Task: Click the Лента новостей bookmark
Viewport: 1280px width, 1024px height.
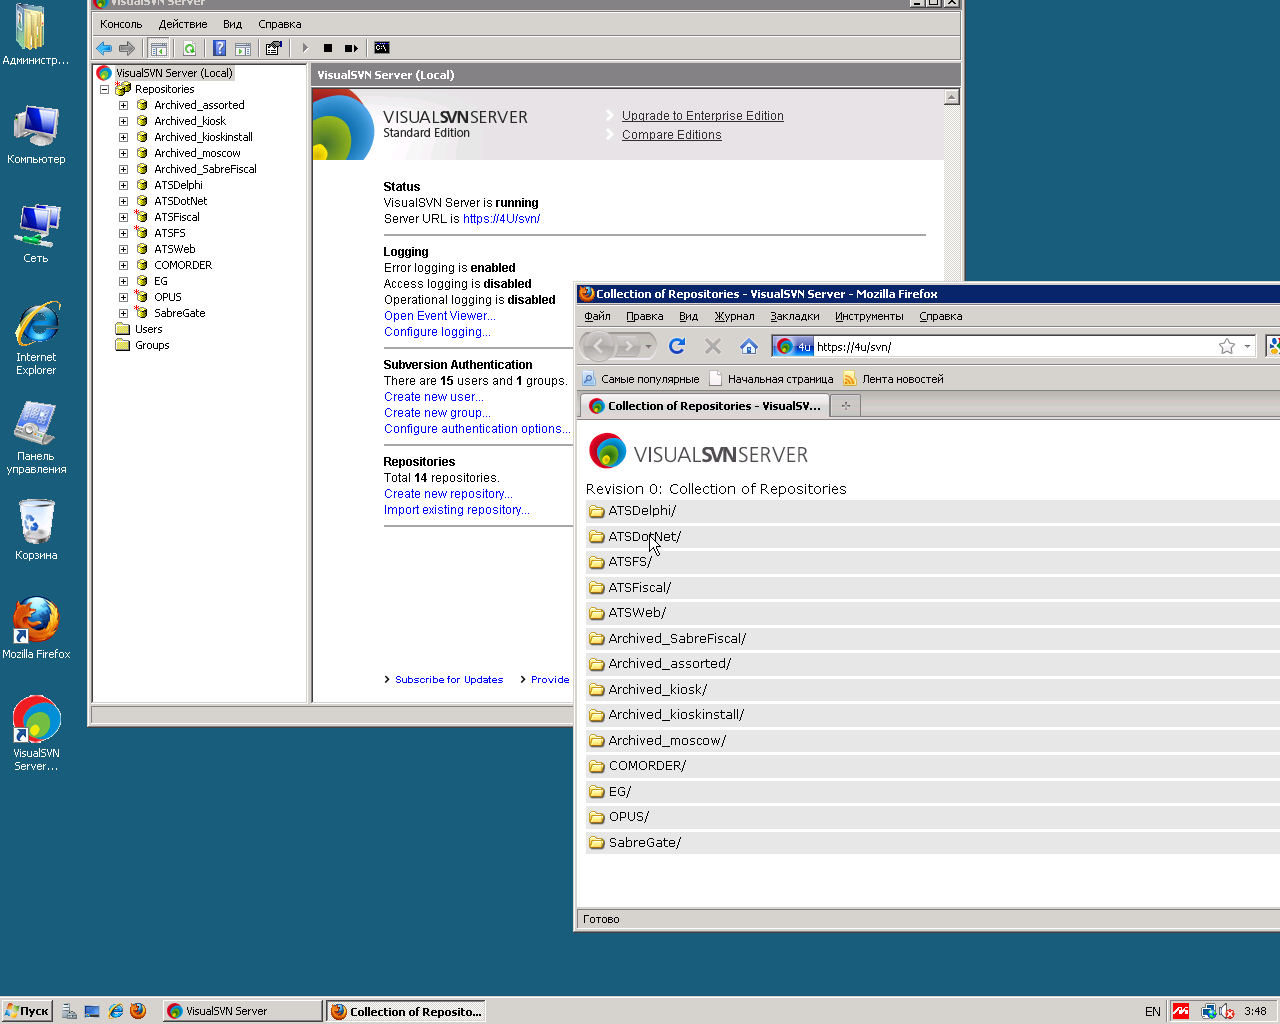Action: pos(893,379)
